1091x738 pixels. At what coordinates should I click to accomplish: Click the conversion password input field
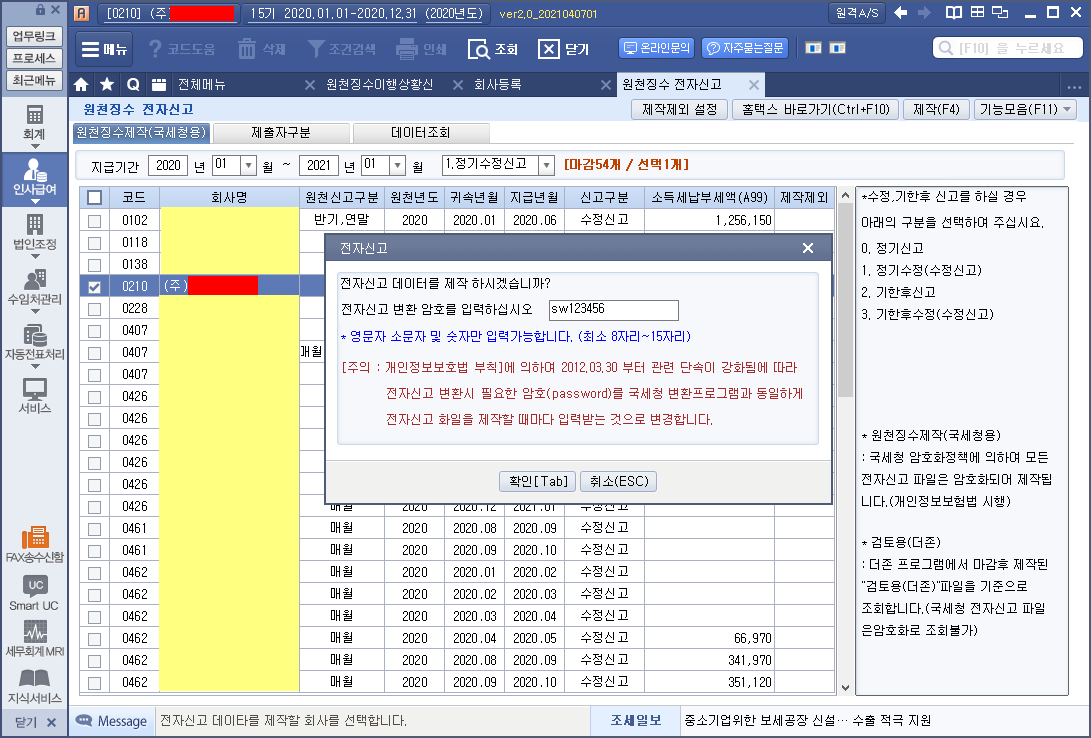coord(613,310)
